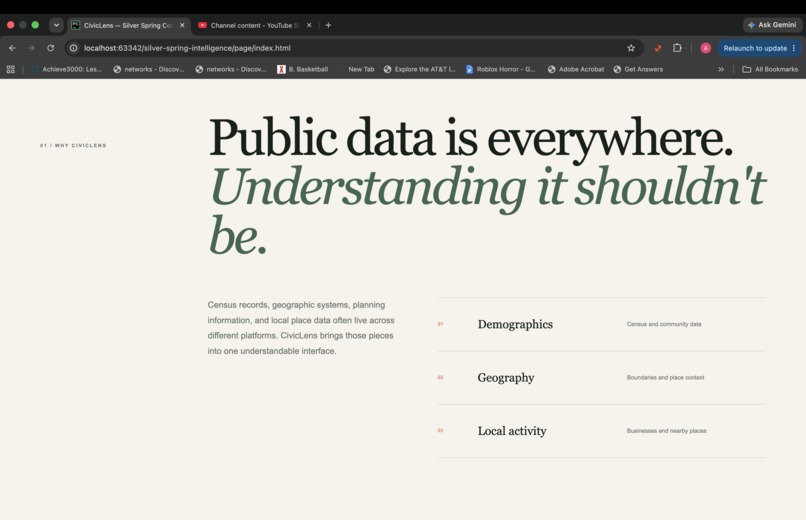Screen dimensions: 806x520
Task: Click the browser forward arrow
Action: point(31,48)
